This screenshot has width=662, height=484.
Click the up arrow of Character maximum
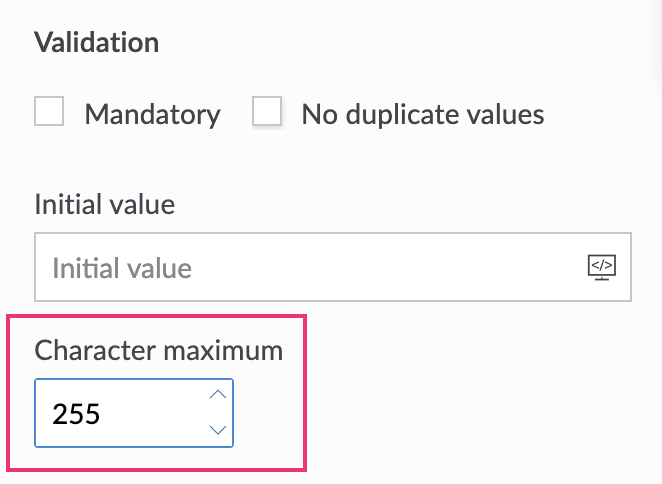pos(217,394)
